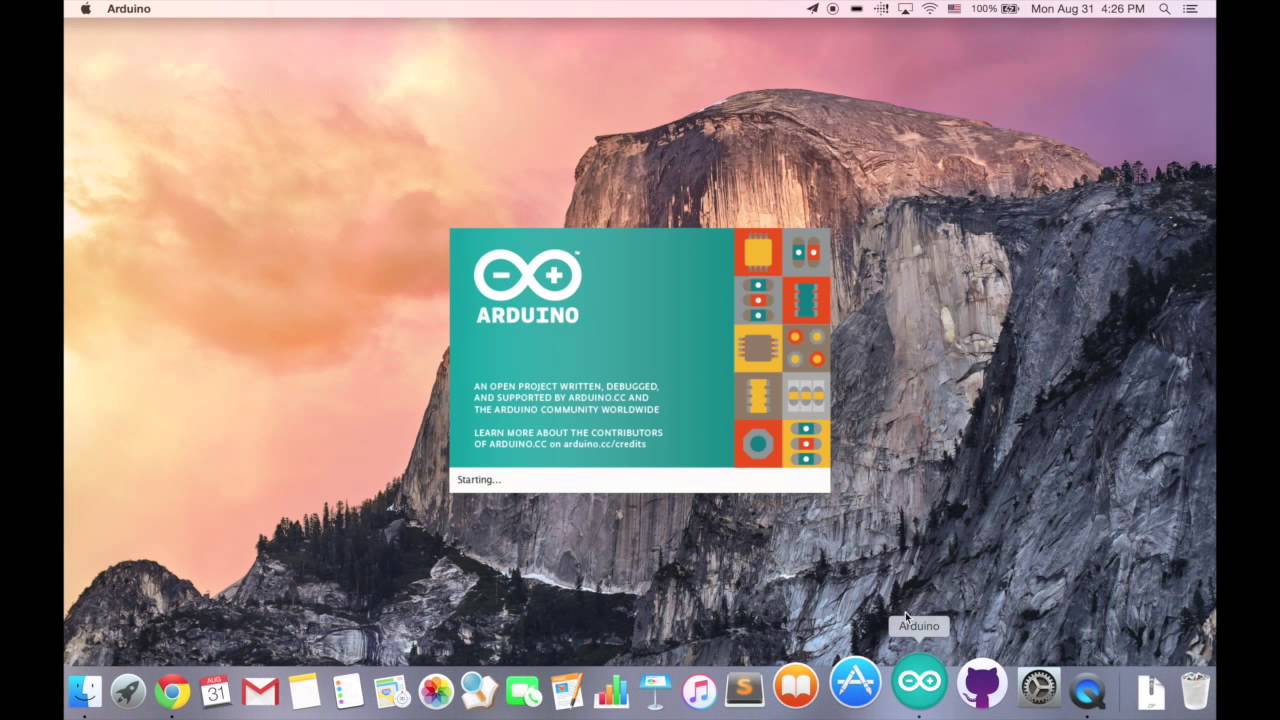Open the Preview app in dock
Viewport: 1280px width, 720px height.
point(479,691)
